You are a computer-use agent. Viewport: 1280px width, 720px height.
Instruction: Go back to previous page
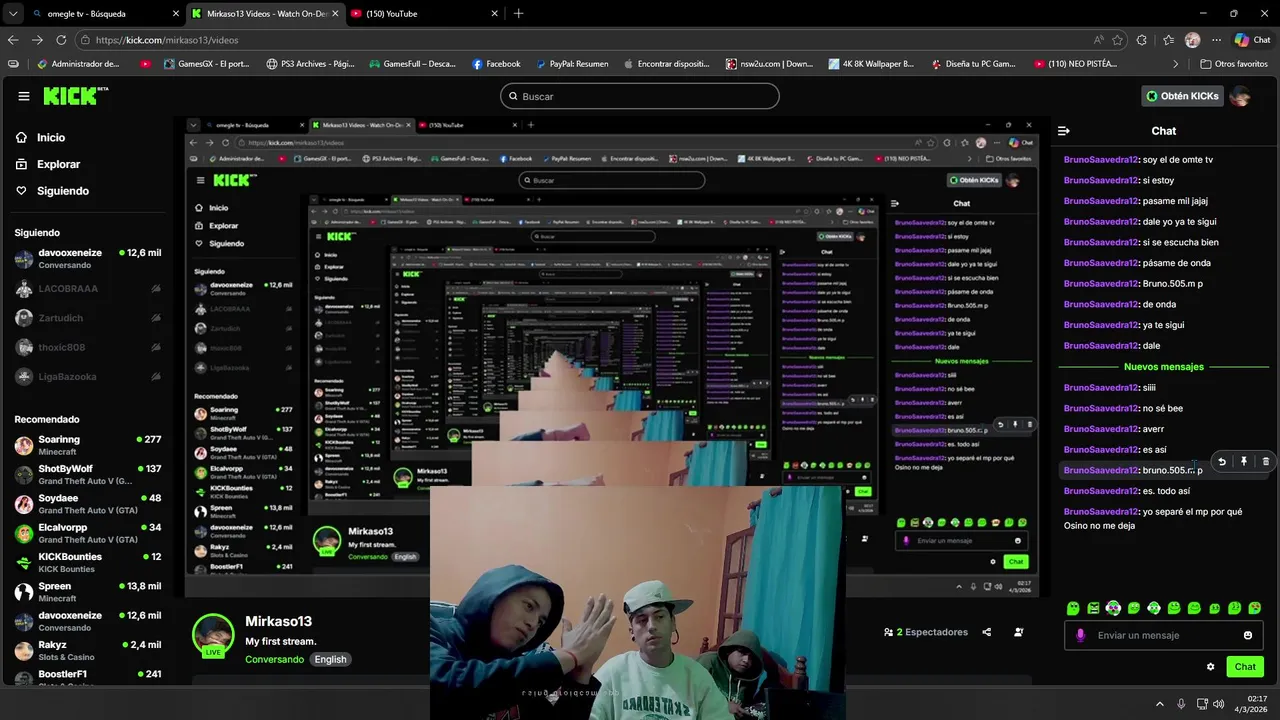(13, 40)
